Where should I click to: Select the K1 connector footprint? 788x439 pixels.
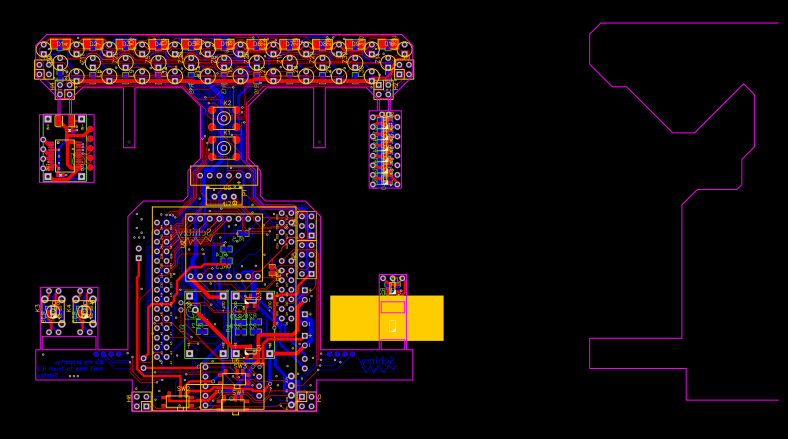coord(224,148)
